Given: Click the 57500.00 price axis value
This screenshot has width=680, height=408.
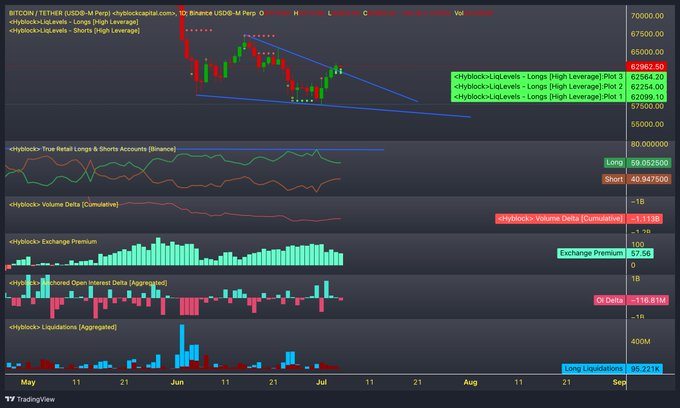Looking at the screenshot, I should click(647, 106).
